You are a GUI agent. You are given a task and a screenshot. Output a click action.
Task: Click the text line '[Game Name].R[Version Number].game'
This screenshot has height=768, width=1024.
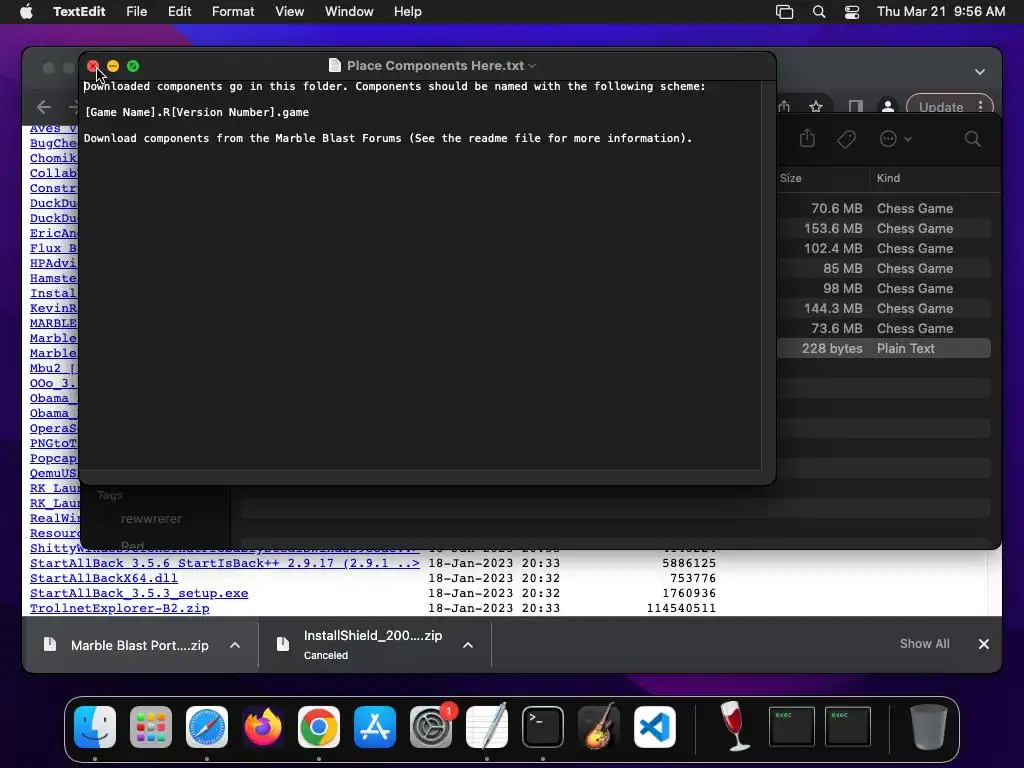tap(197, 112)
